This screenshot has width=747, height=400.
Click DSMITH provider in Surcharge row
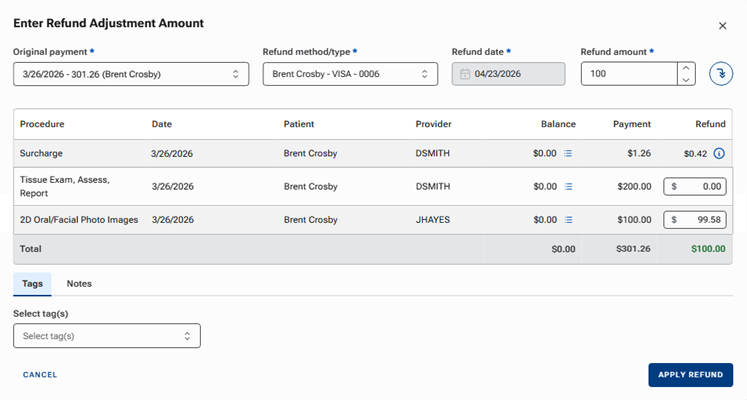click(x=432, y=153)
